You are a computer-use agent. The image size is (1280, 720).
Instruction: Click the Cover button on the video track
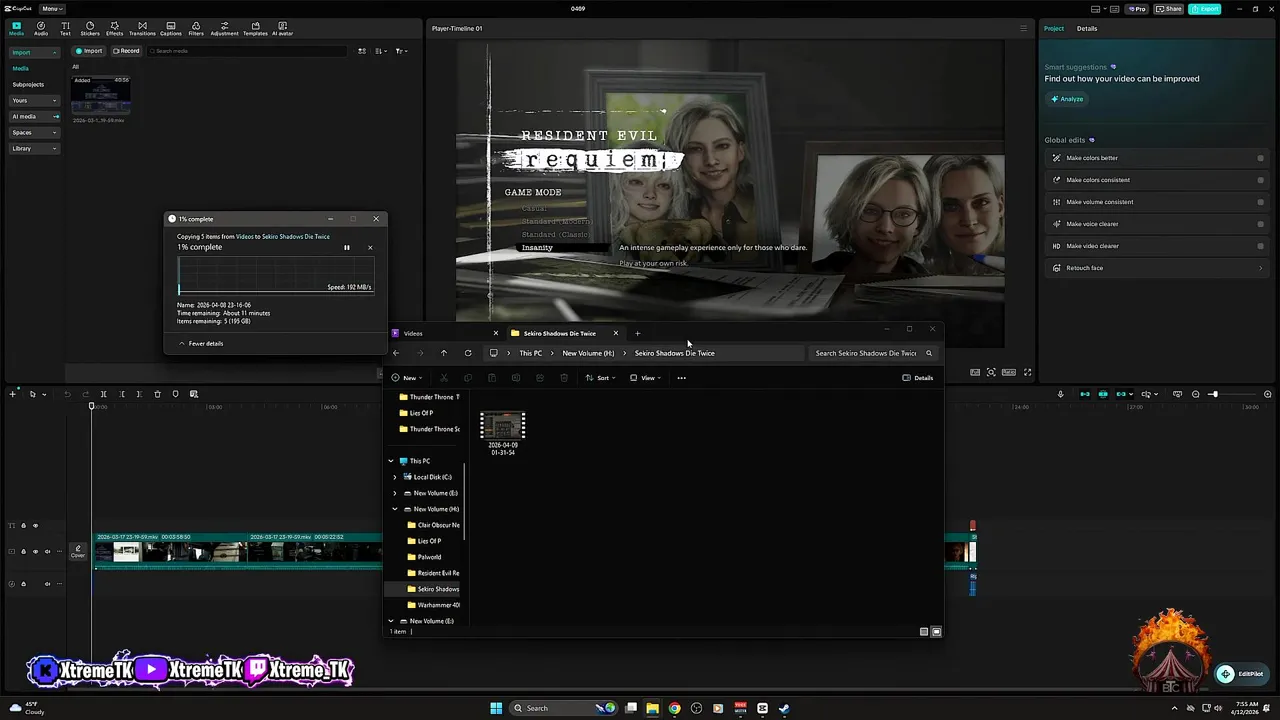click(78, 551)
